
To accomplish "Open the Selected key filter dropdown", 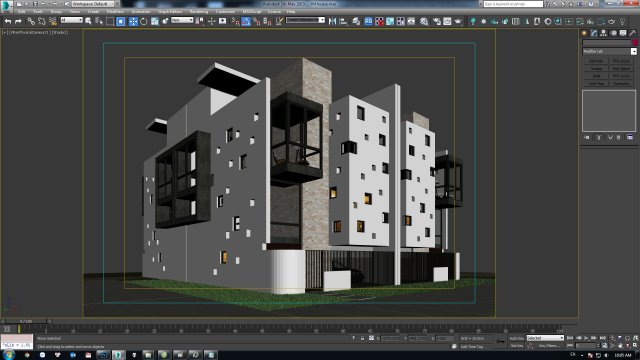I will [x=545, y=338].
